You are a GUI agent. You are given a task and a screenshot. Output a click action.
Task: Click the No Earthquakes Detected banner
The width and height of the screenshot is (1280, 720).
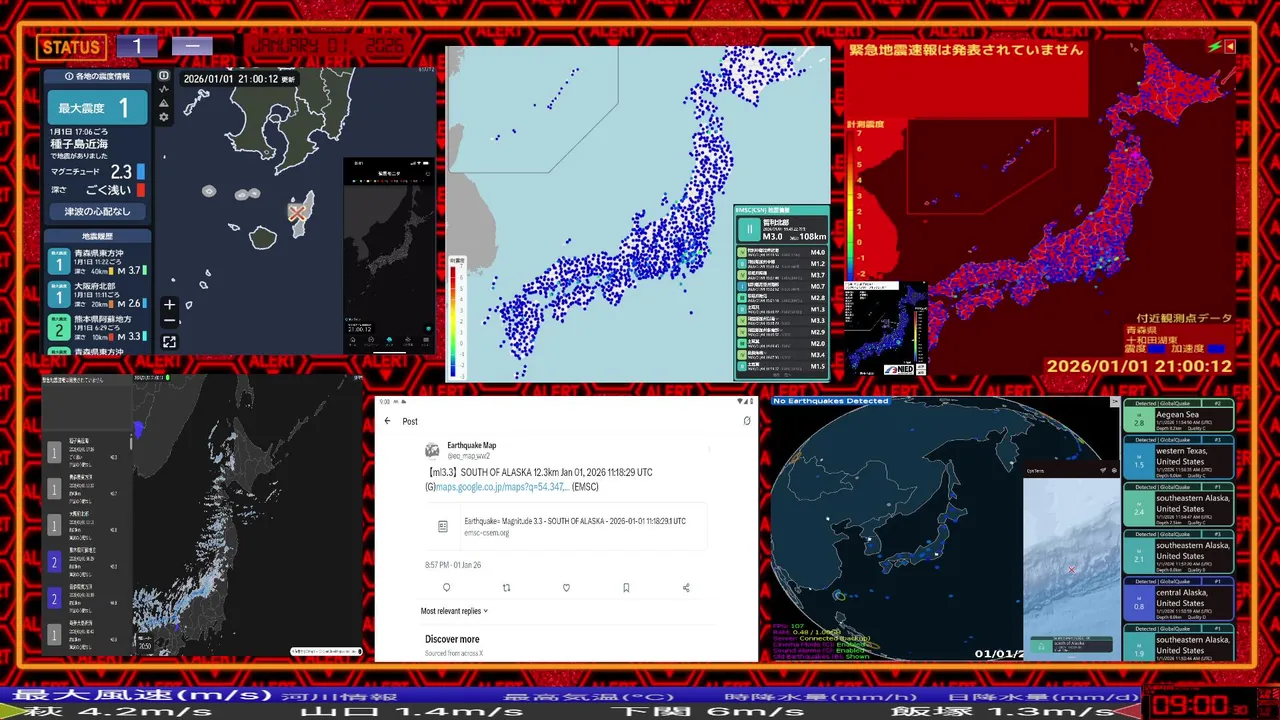coord(830,401)
